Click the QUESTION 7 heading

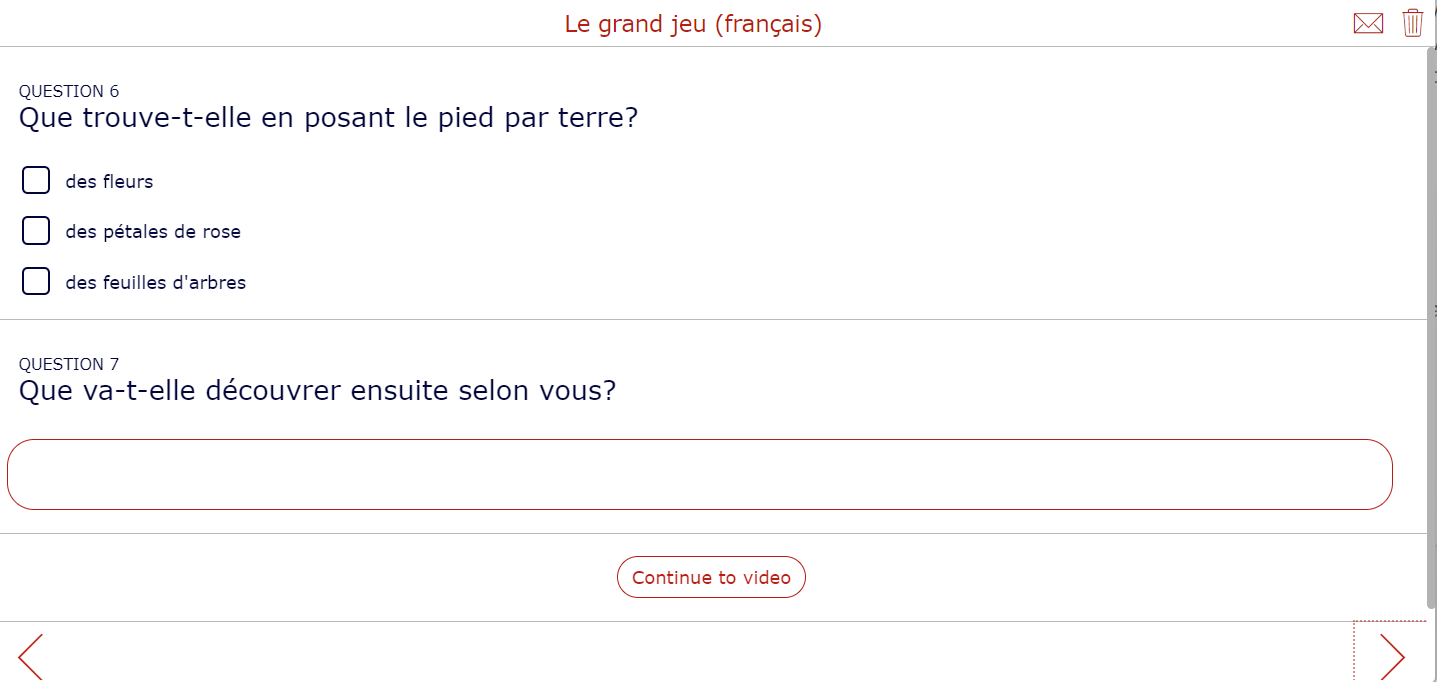click(69, 364)
